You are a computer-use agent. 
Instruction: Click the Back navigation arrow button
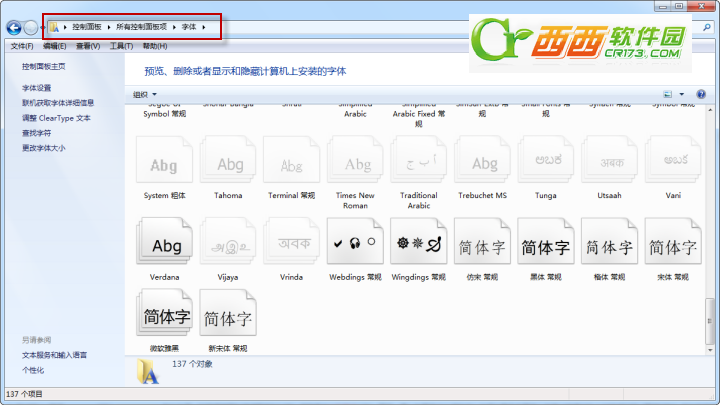pyautogui.click(x=14, y=28)
